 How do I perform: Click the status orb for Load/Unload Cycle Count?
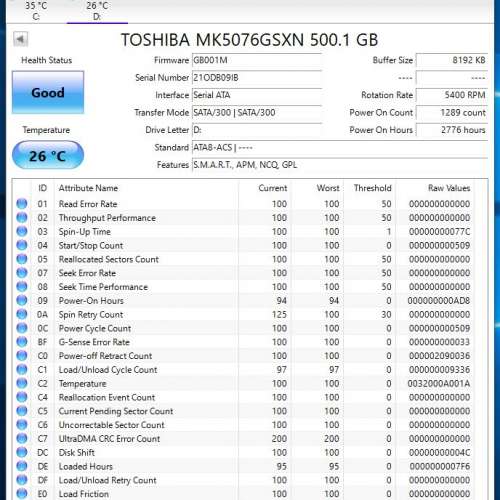22,369
